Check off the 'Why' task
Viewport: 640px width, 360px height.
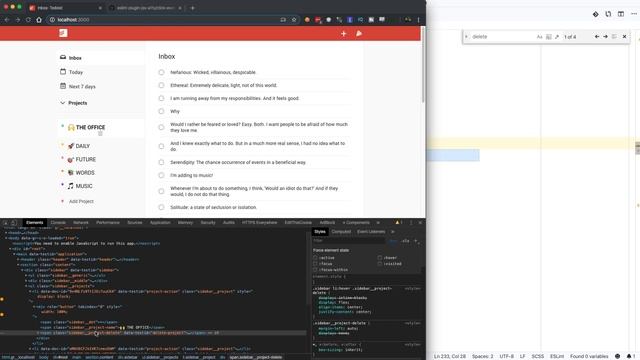[x=161, y=111]
